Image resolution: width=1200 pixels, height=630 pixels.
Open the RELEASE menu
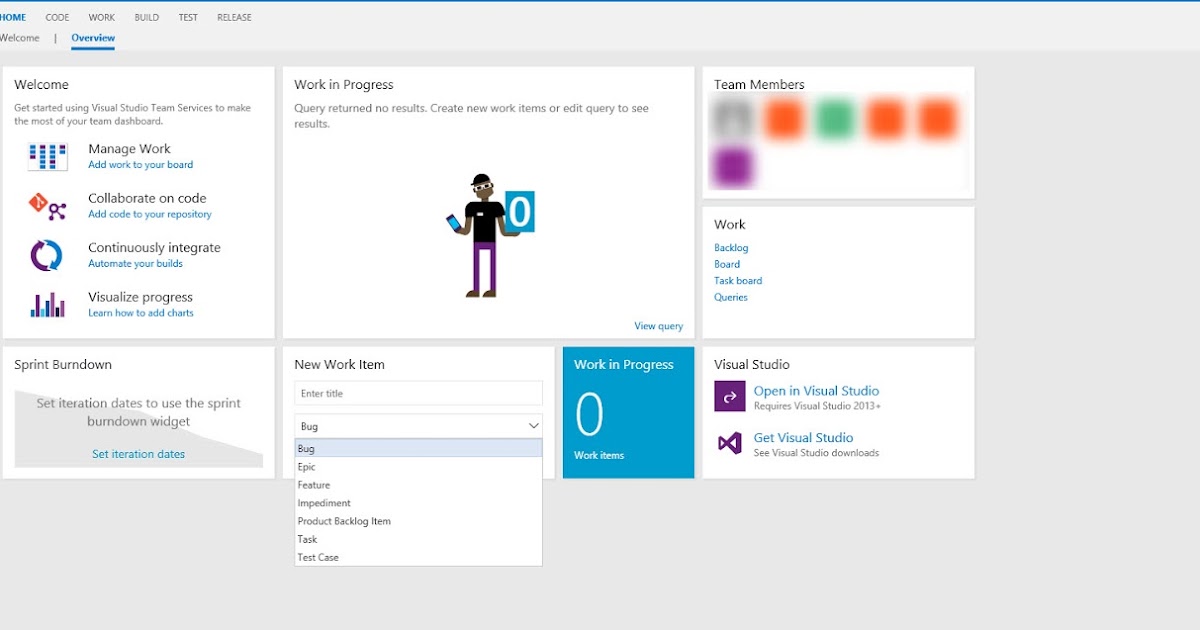point(234,16)
